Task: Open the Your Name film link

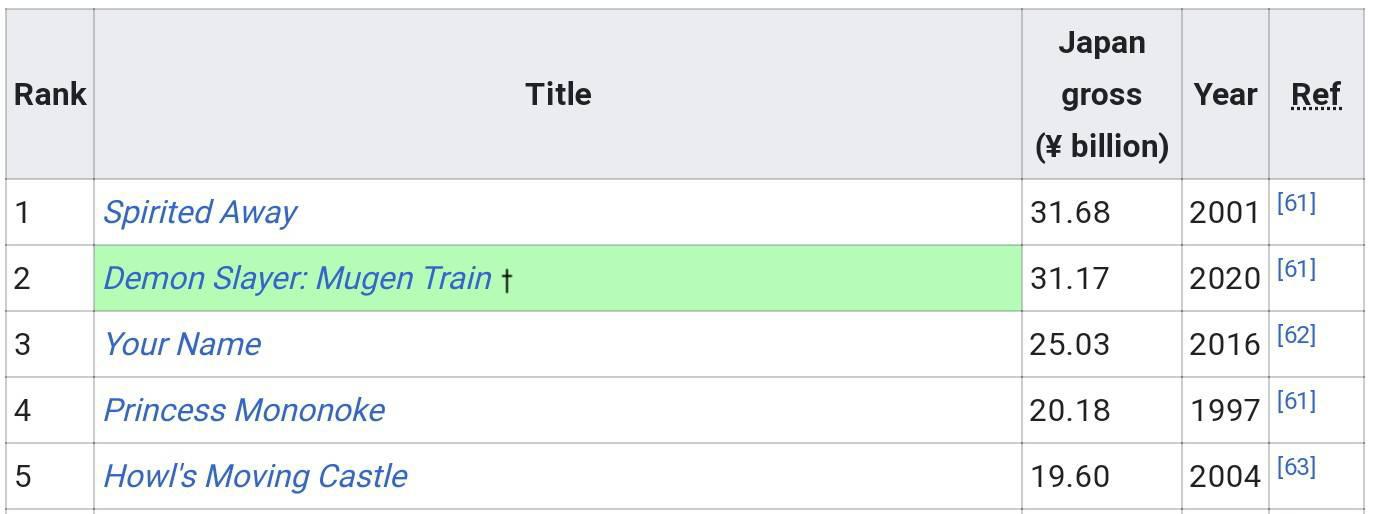Action: [182, 344]
